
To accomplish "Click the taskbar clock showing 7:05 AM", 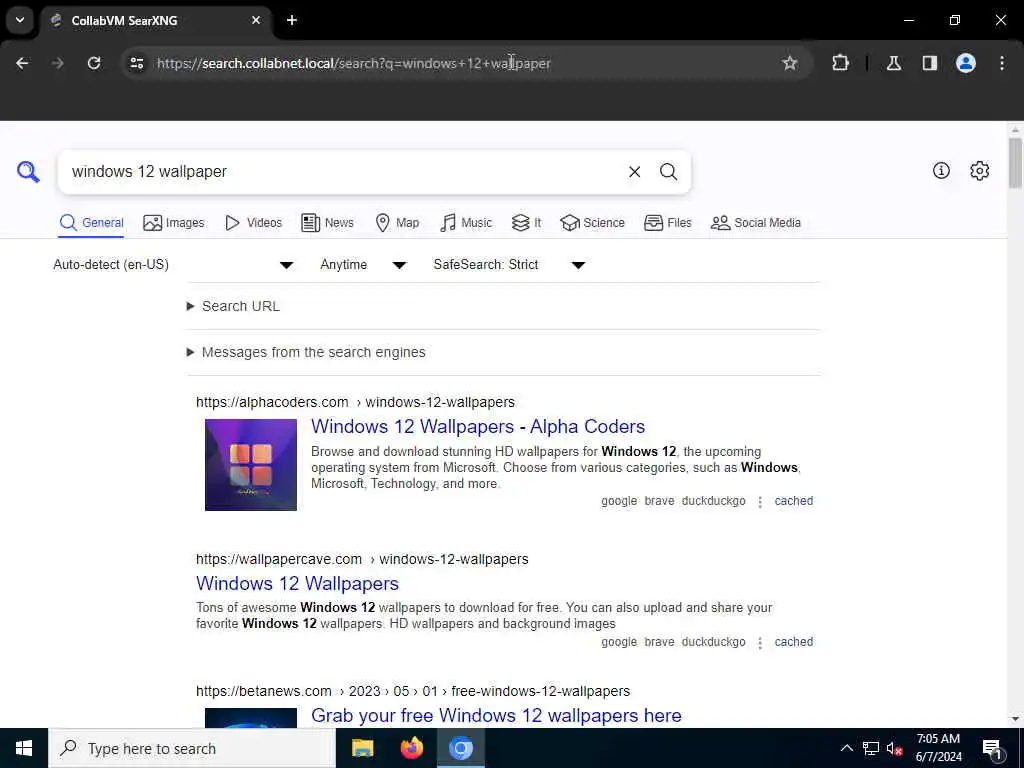I will click(938, 748).
